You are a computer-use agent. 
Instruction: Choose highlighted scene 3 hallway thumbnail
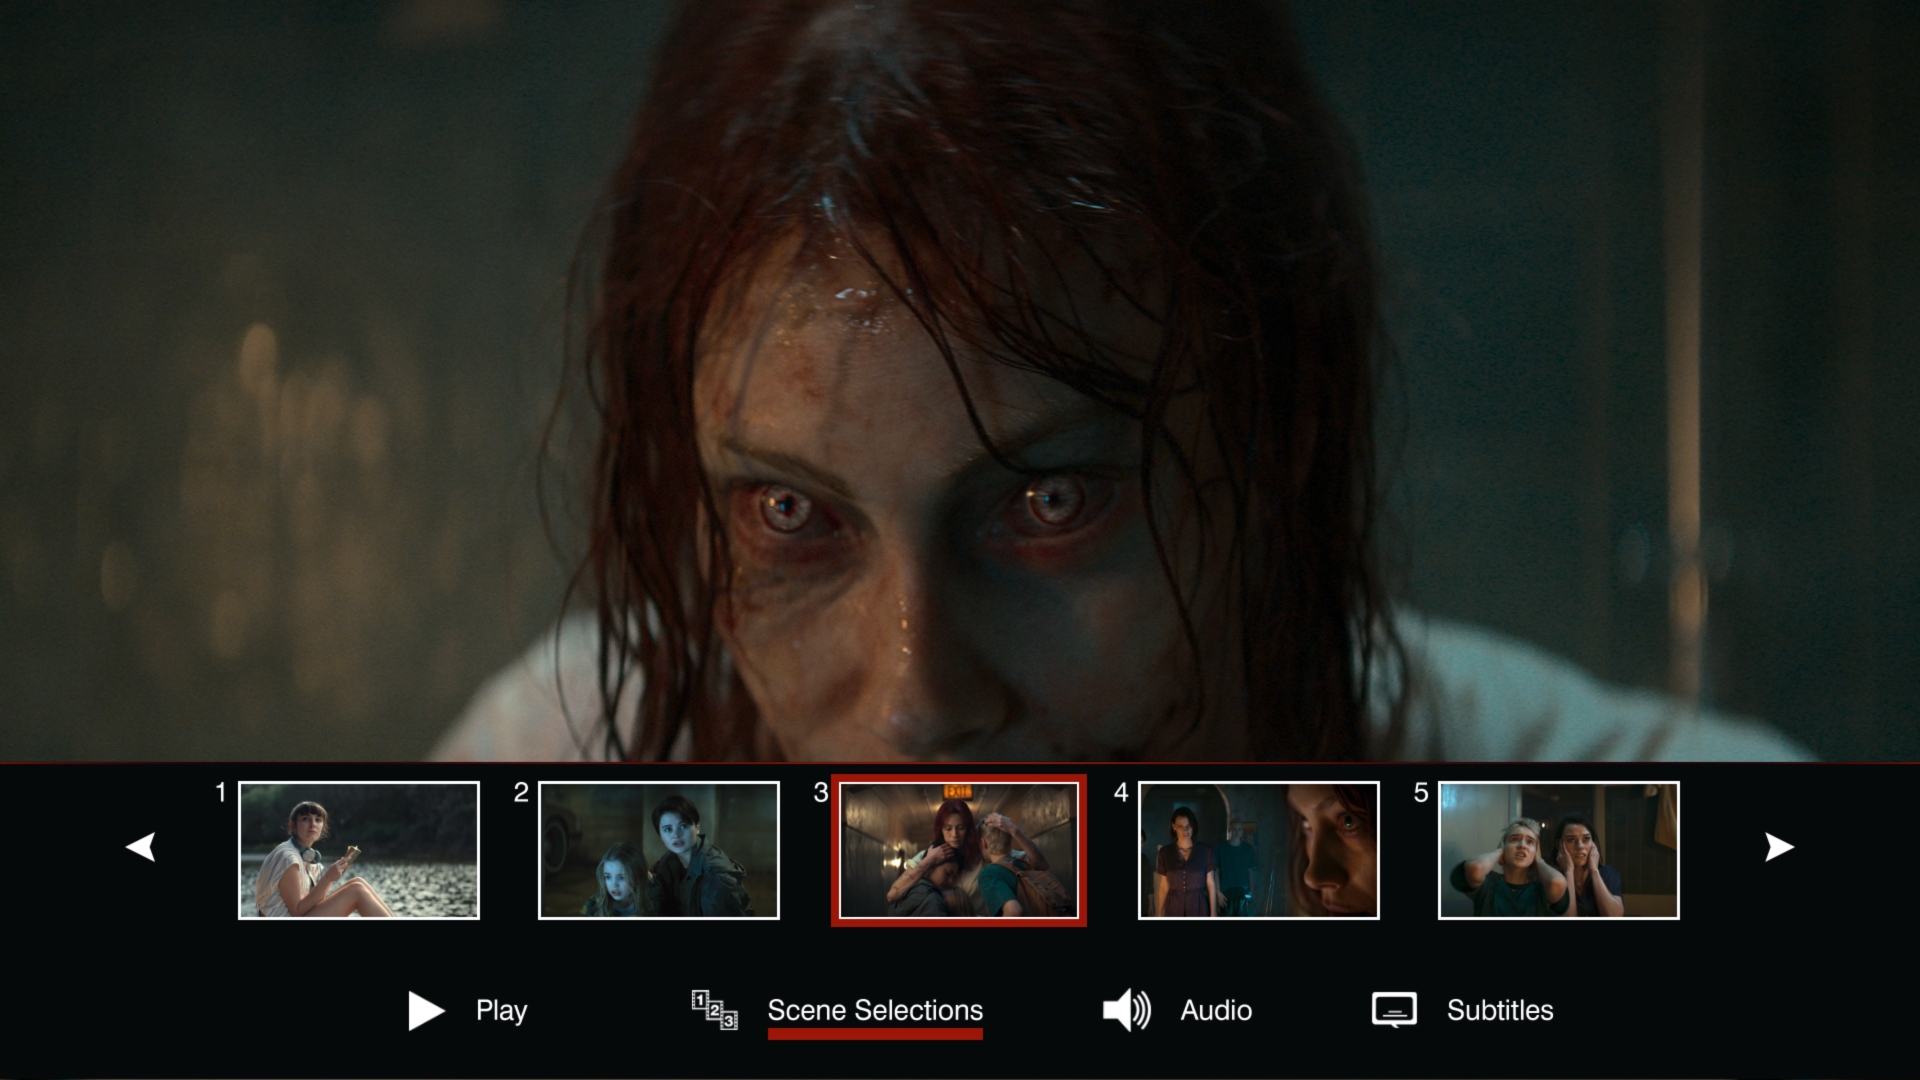pos(959,850)
